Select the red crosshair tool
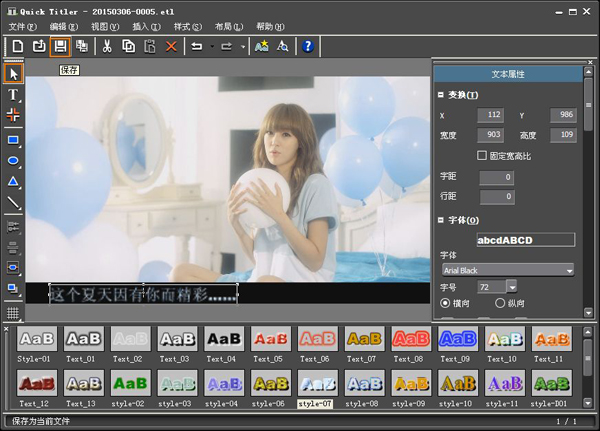Screen dimensions: 600x431 click(13, 114)
